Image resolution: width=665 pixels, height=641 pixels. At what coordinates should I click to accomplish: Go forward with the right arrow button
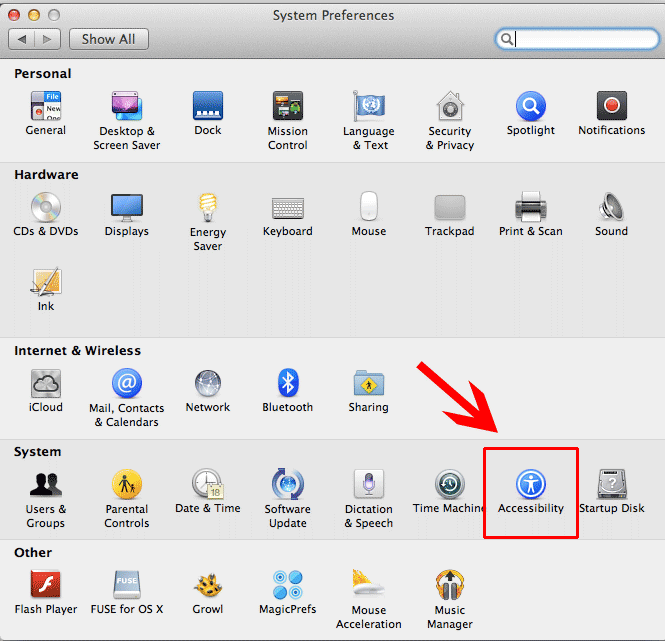click(48, 39)
